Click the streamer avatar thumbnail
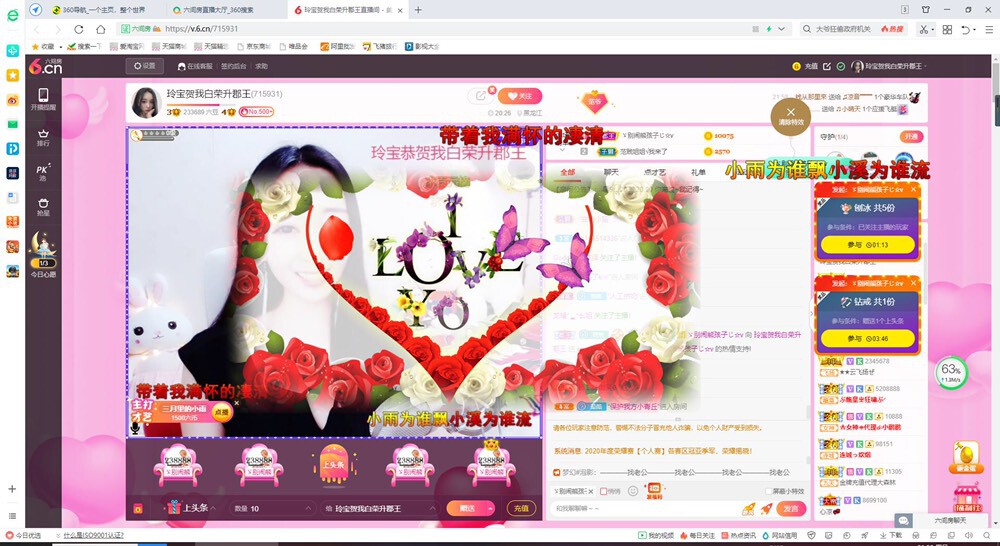 [145, 103]
